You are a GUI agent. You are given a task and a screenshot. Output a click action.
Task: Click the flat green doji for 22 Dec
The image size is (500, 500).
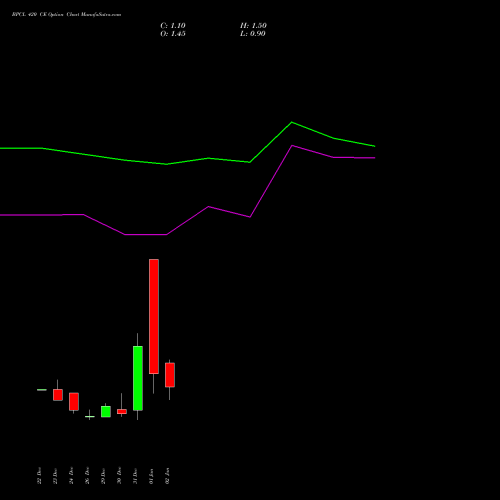(42, 390)
